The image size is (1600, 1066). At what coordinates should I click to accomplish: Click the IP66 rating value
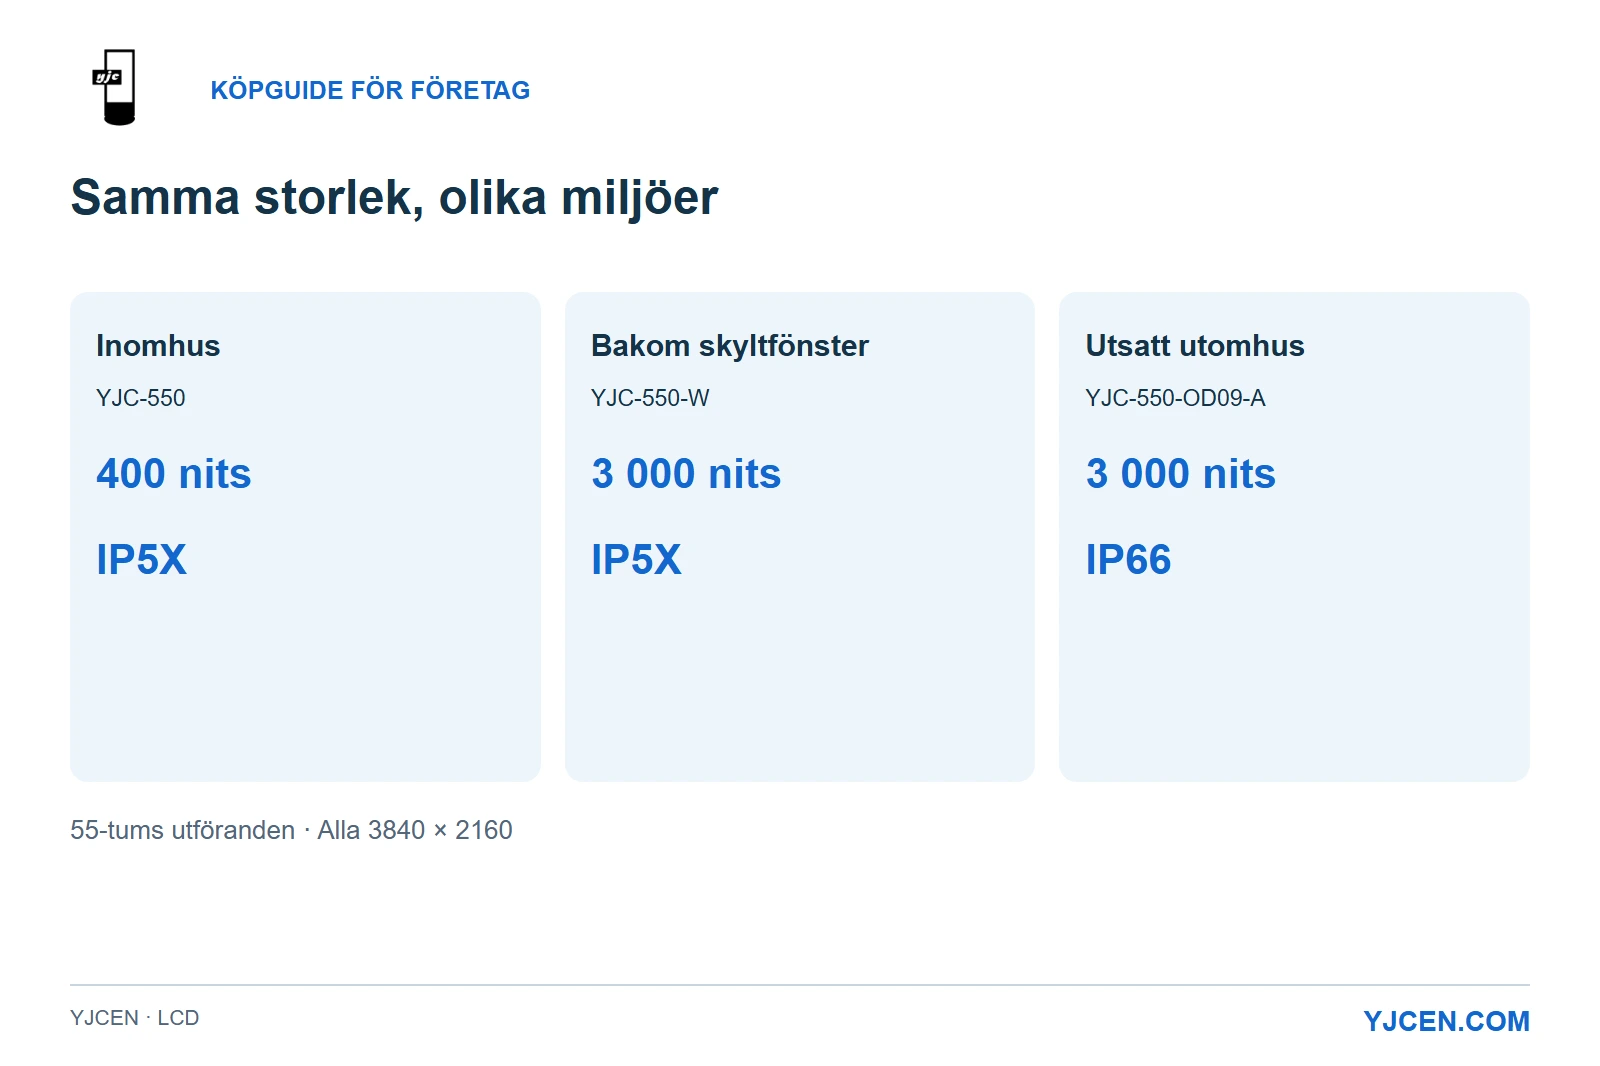click(1128, 560)
